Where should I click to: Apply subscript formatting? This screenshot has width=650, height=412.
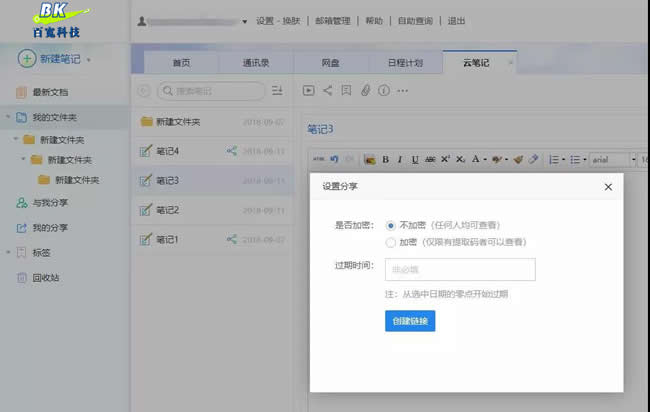click(x=461, y=160)
